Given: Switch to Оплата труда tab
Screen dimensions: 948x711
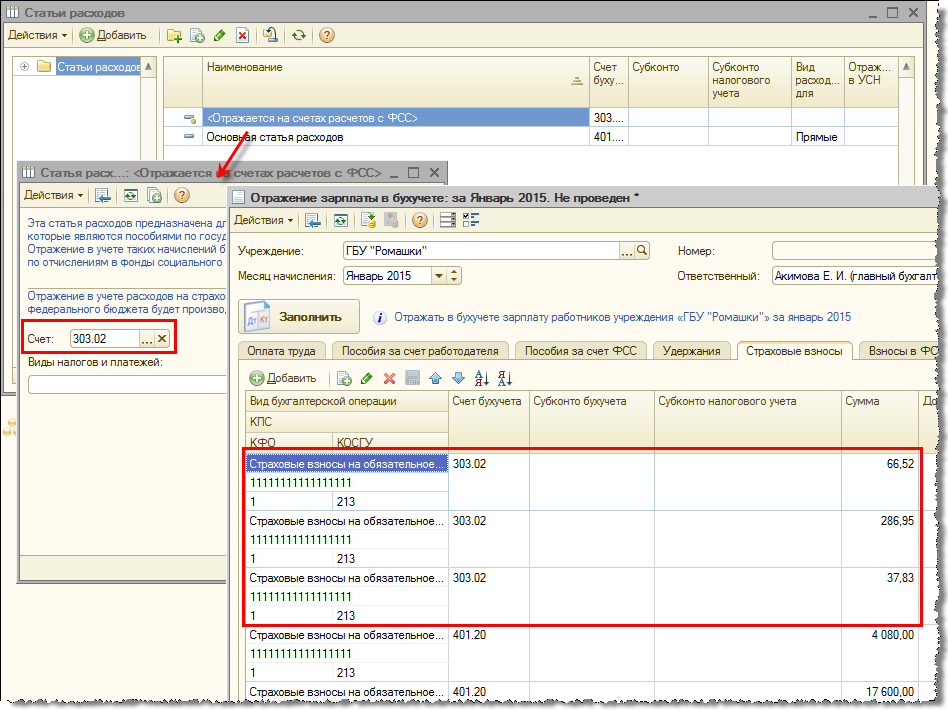Looking at the screenshot, I should 281,350.
